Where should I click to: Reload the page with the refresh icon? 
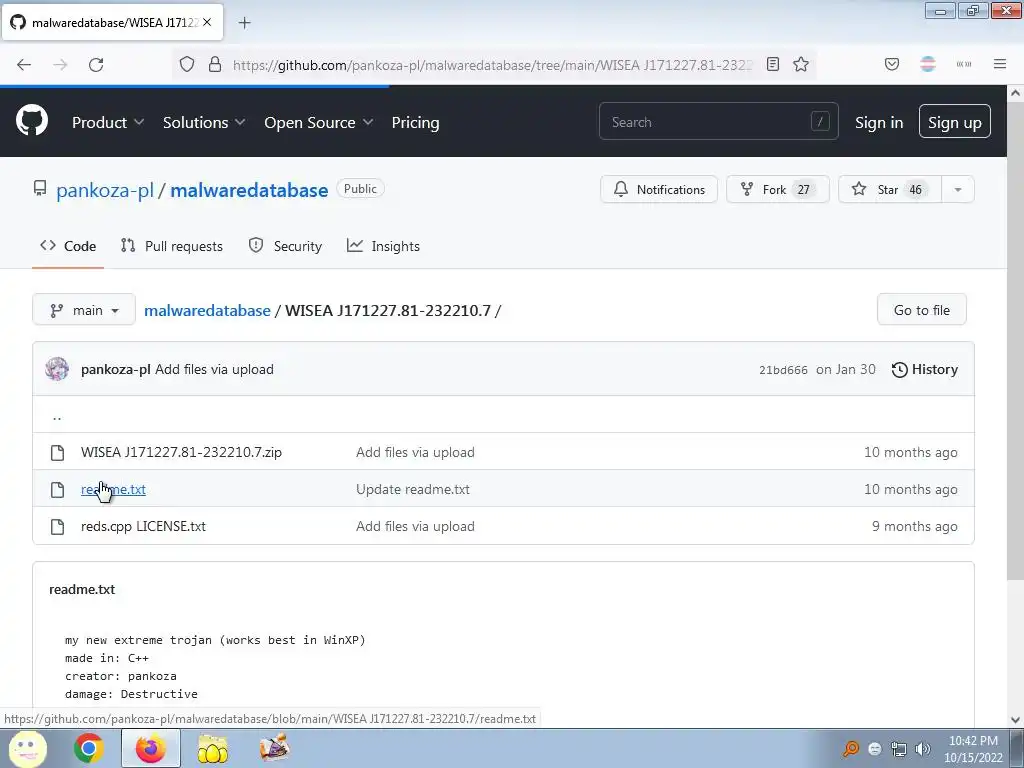(96, 64)
